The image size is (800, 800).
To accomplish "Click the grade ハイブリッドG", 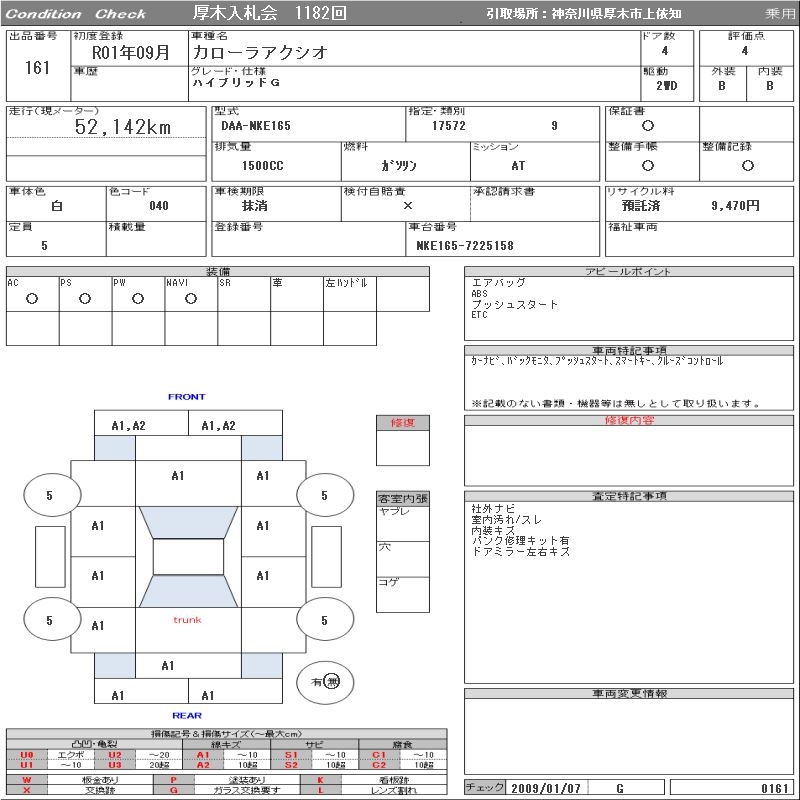I will click(236, 83).
